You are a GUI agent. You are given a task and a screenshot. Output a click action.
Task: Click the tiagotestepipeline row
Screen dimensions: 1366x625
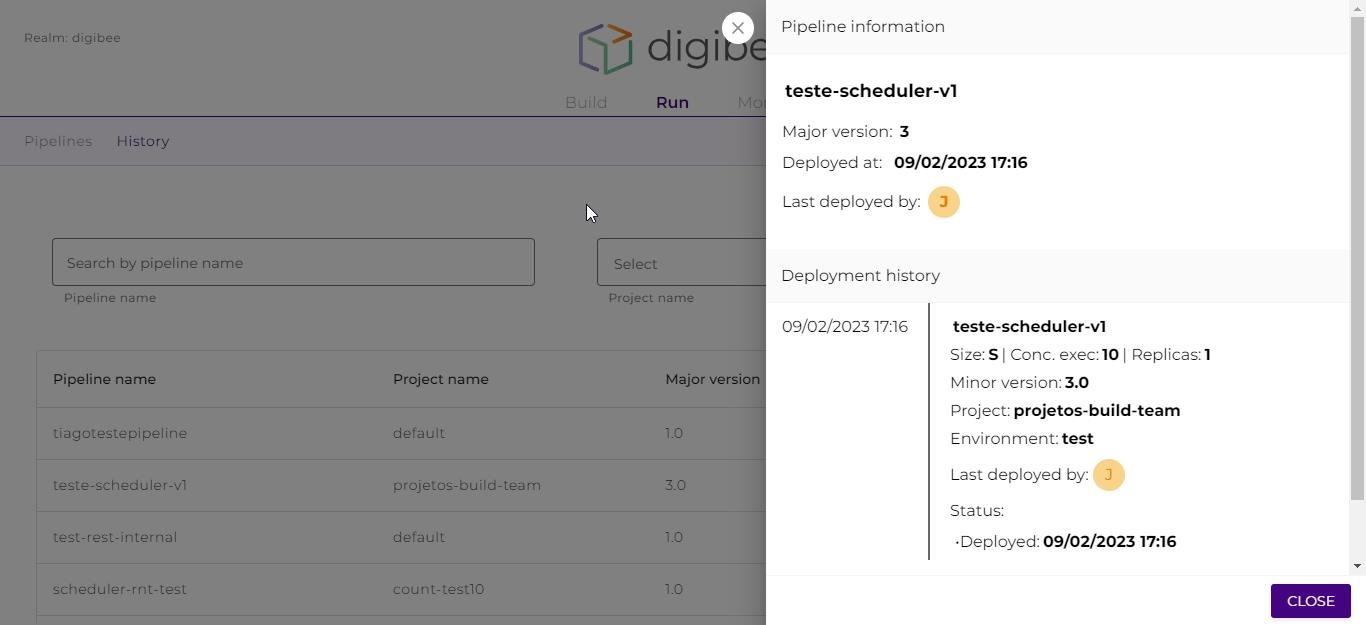[120, 433]
